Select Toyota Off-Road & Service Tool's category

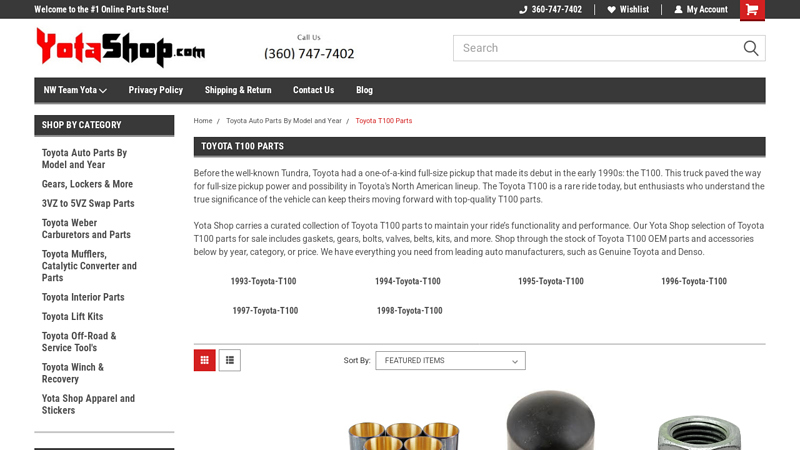(x=79, y=342)
